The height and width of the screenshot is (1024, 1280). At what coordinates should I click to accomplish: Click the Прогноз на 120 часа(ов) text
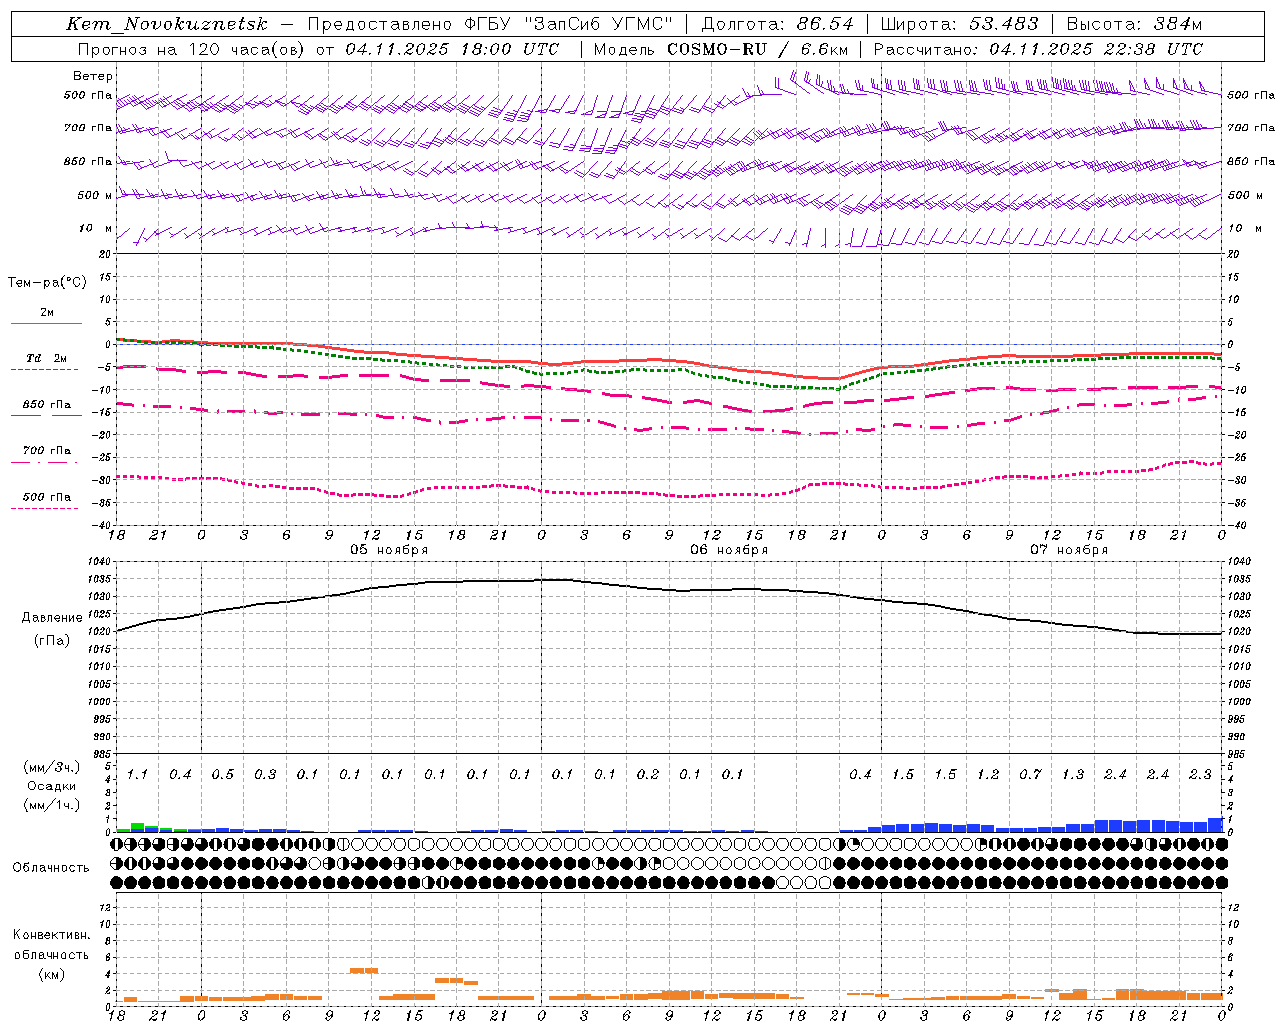pos(193,49)
